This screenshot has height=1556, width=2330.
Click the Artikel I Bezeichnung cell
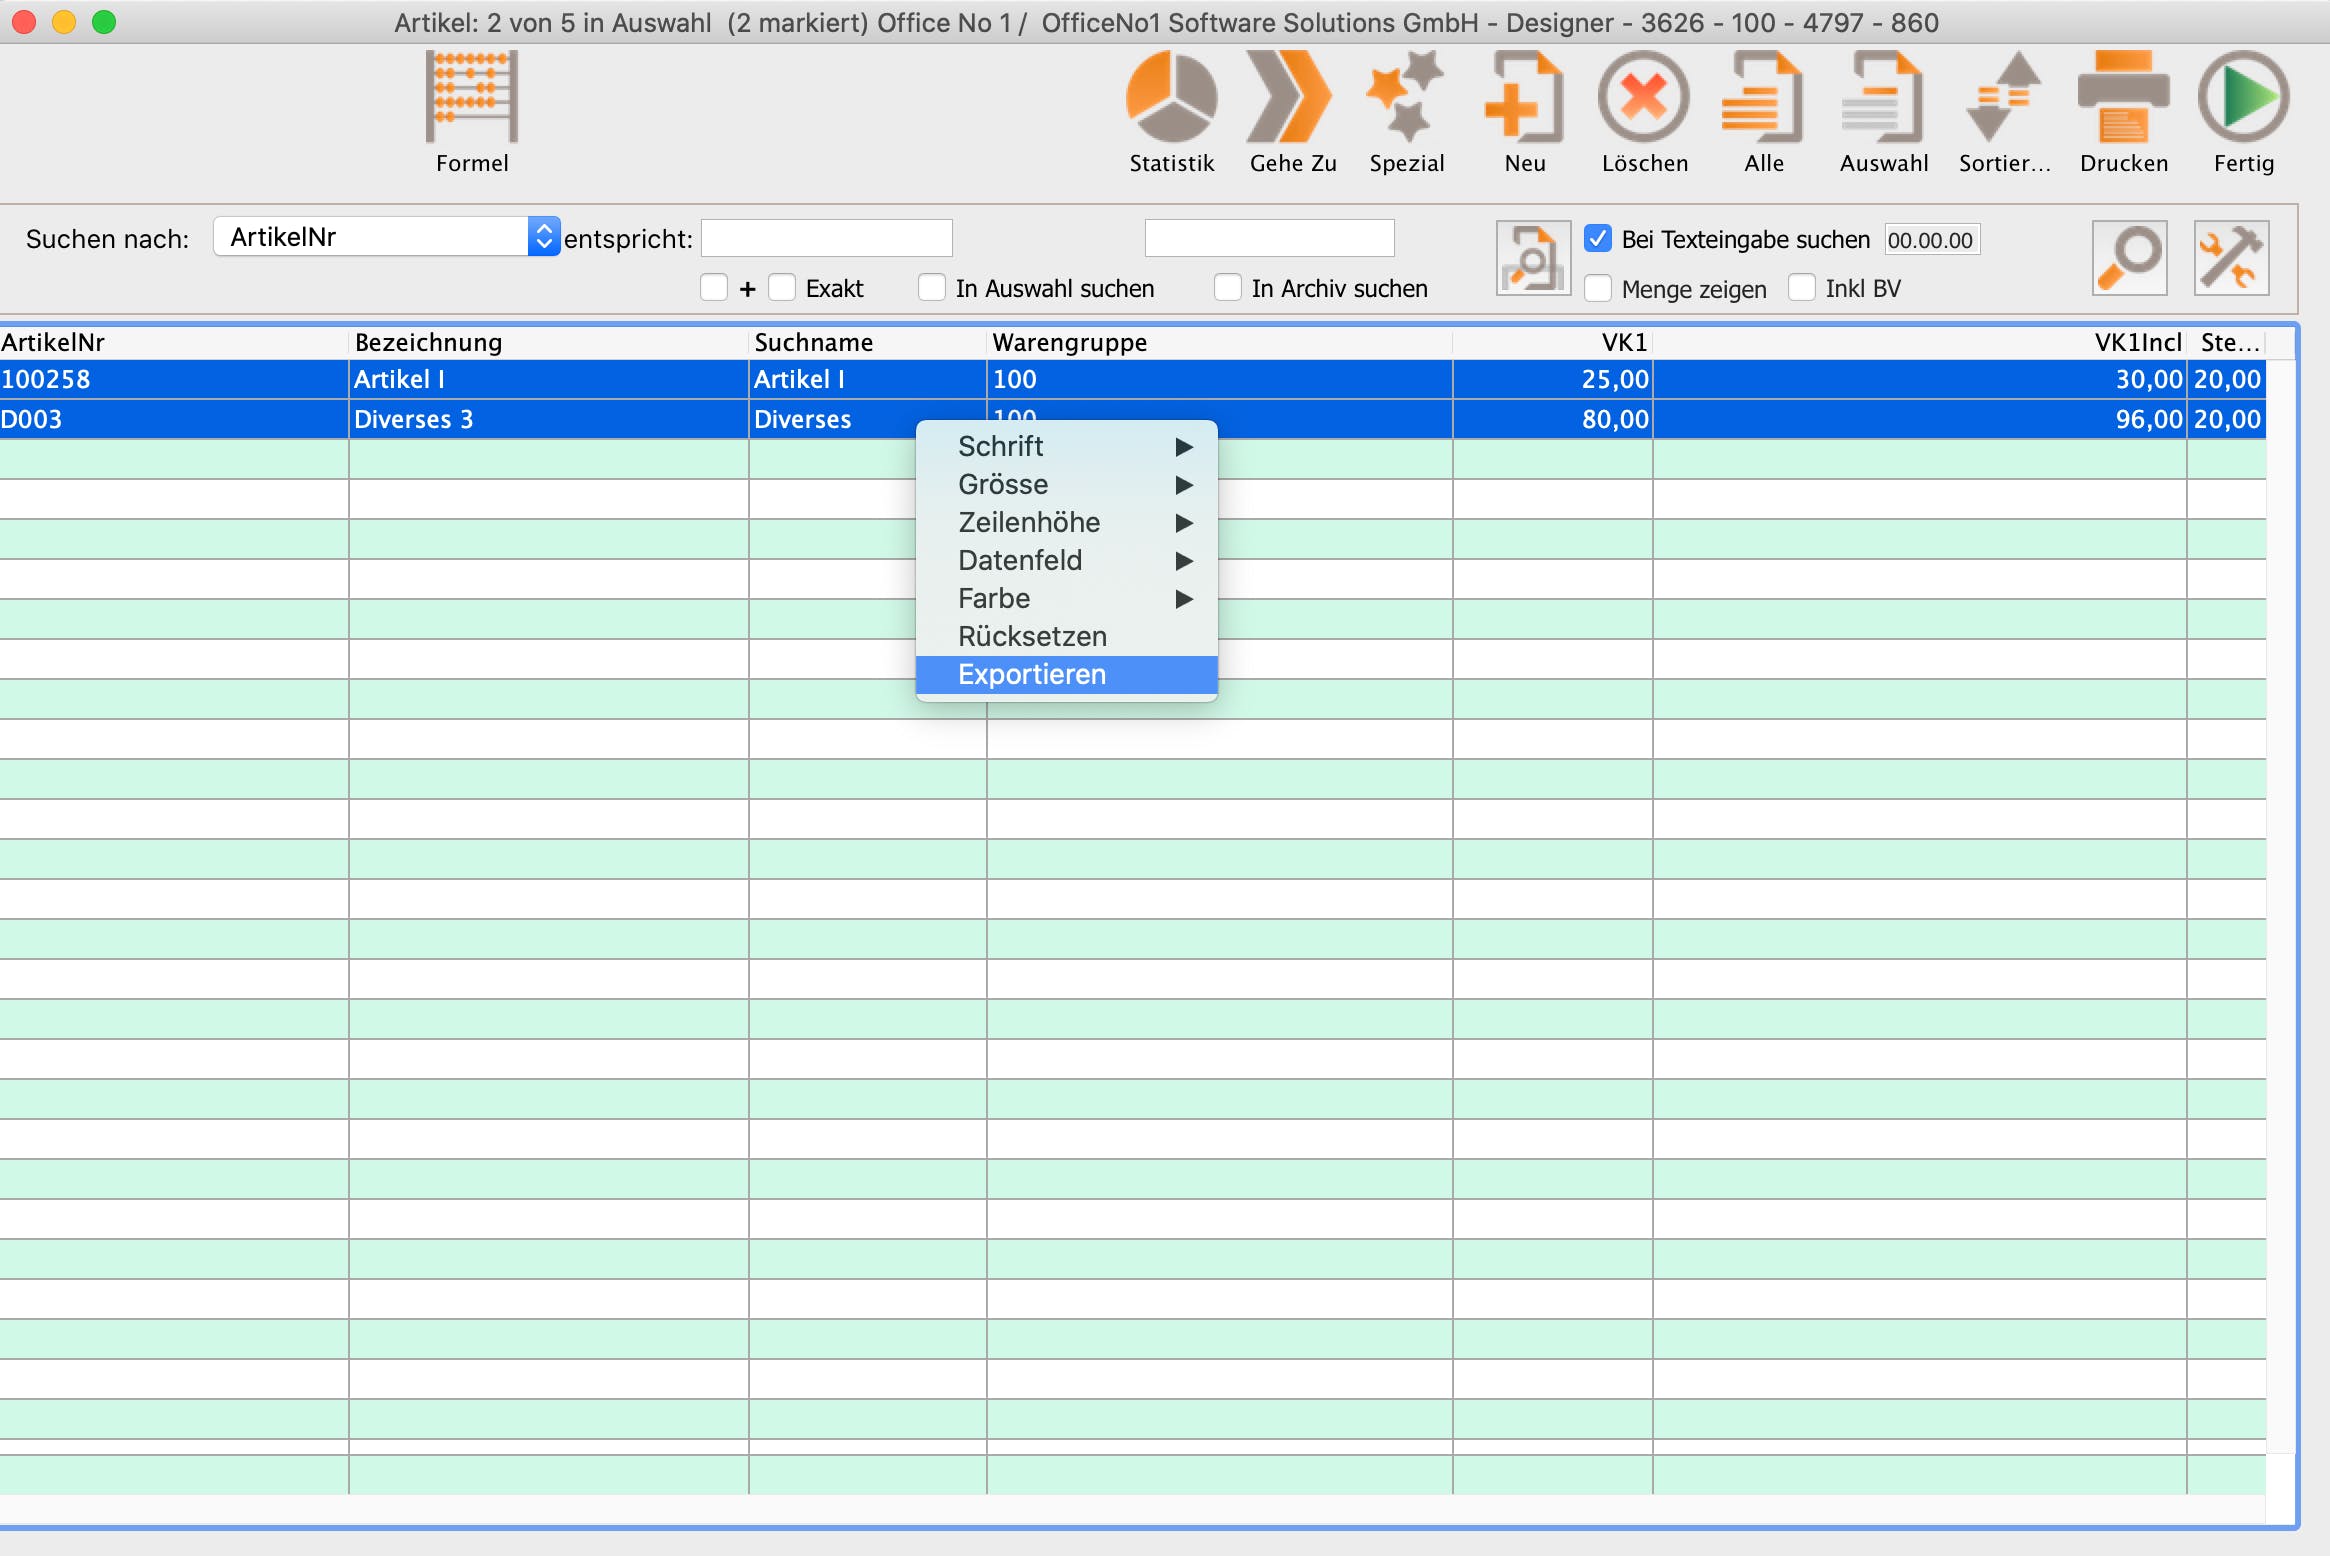pyautogui.click(x=549, y=379)
